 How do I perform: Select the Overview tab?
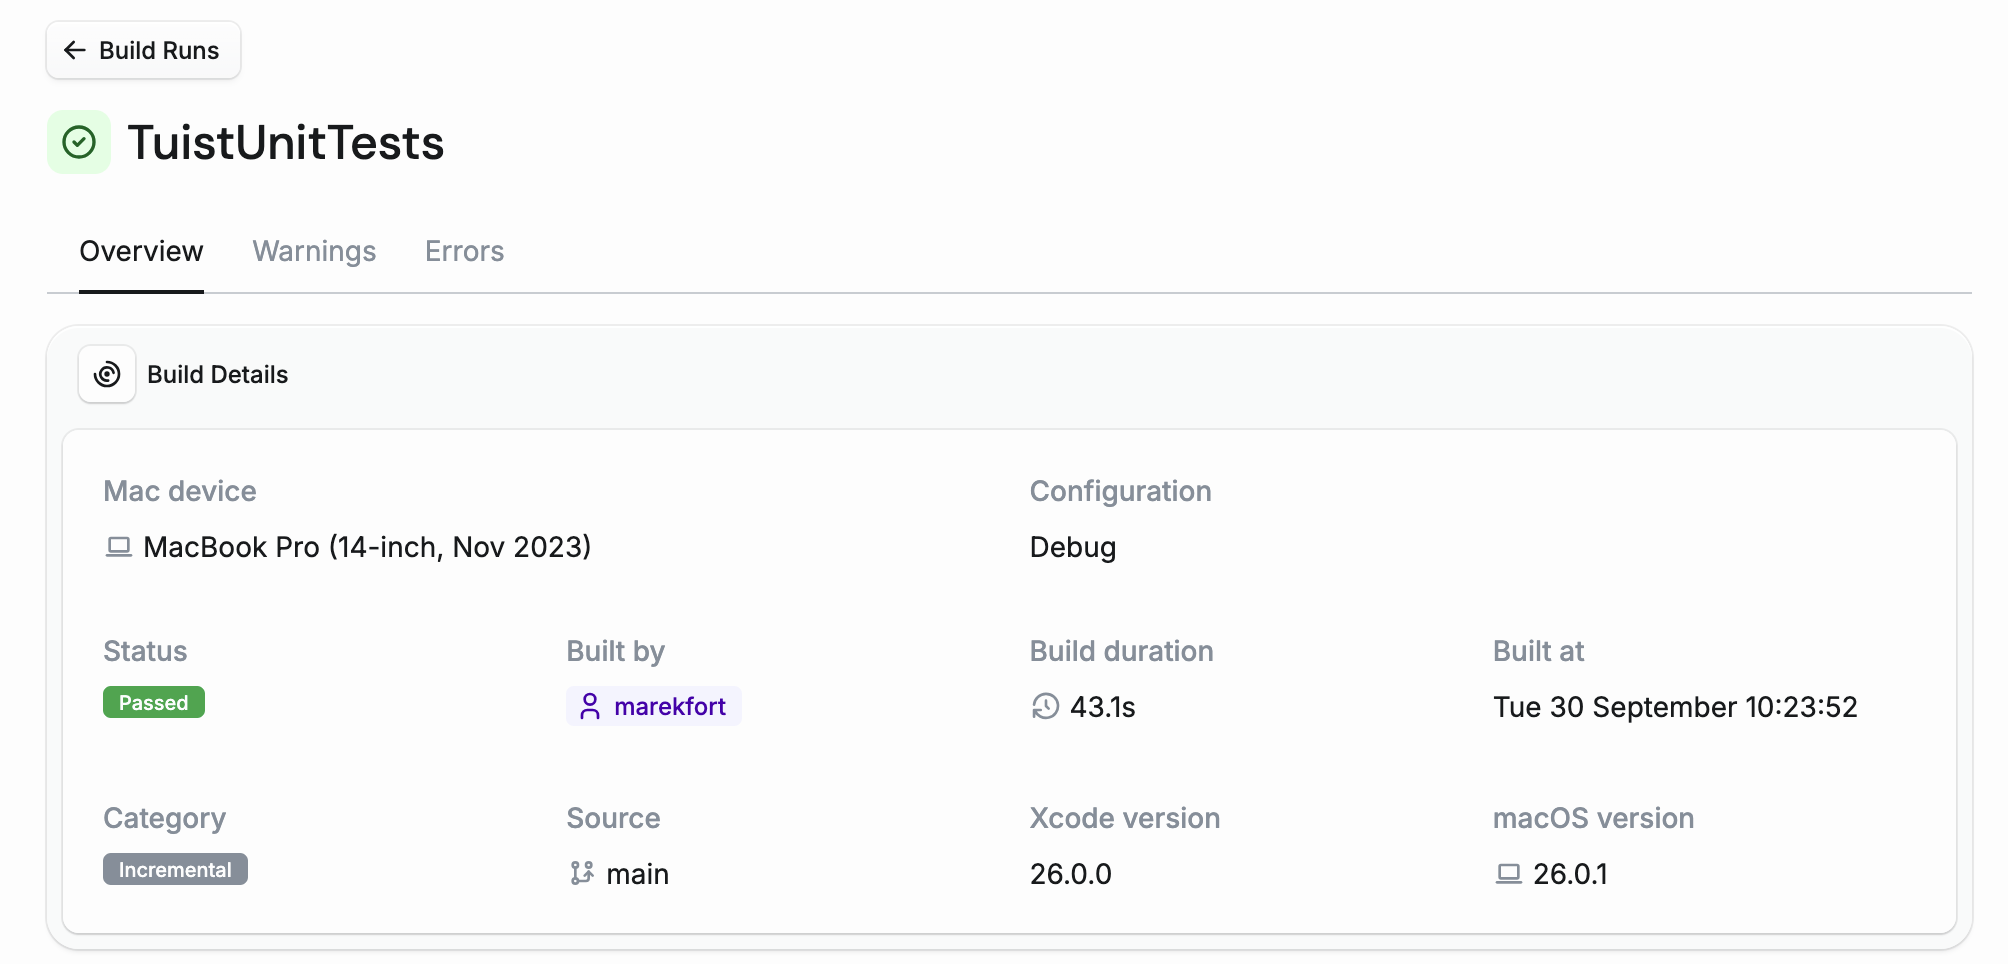pos(141,251)
